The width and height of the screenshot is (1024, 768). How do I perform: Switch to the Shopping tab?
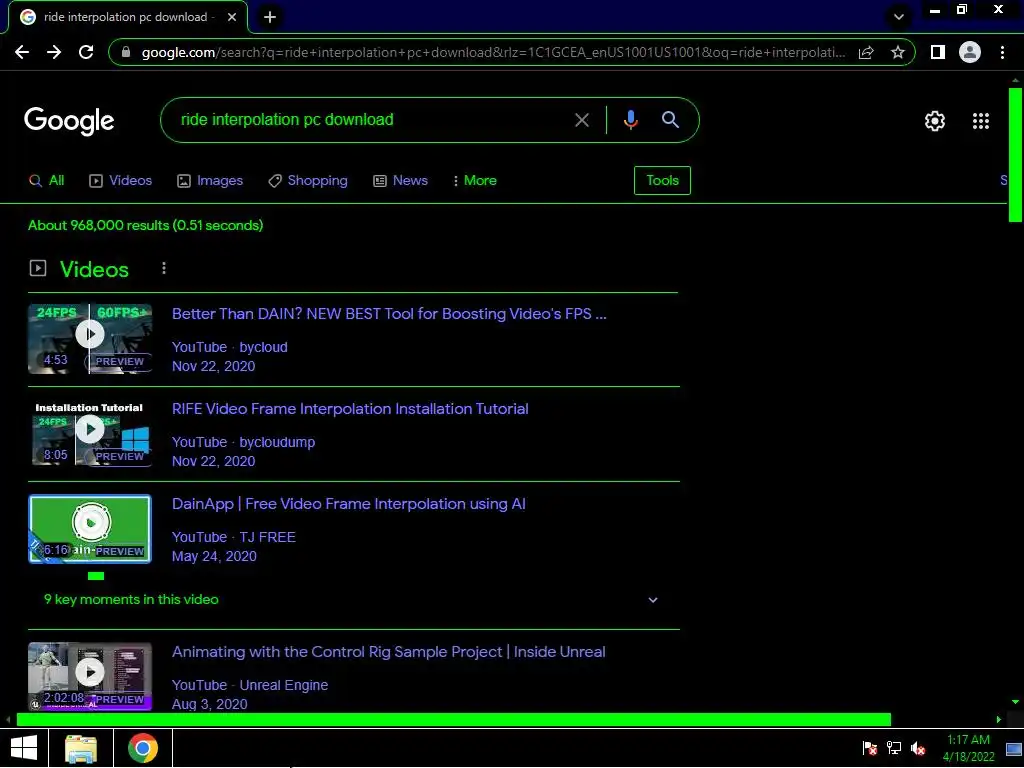click(x=308, y=181)
